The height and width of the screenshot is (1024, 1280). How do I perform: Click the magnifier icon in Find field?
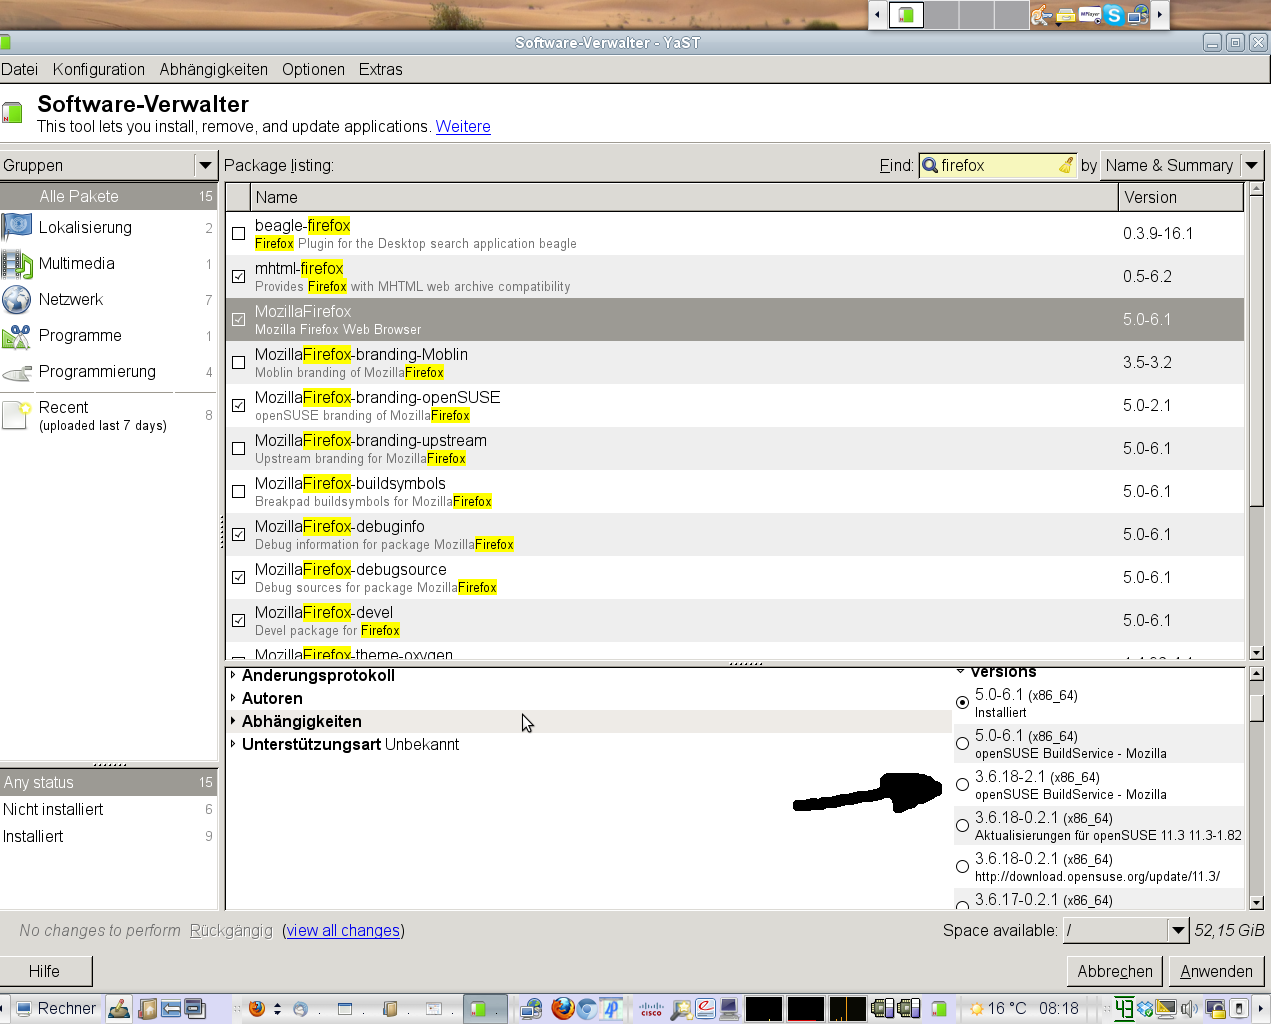pos(930,165)
